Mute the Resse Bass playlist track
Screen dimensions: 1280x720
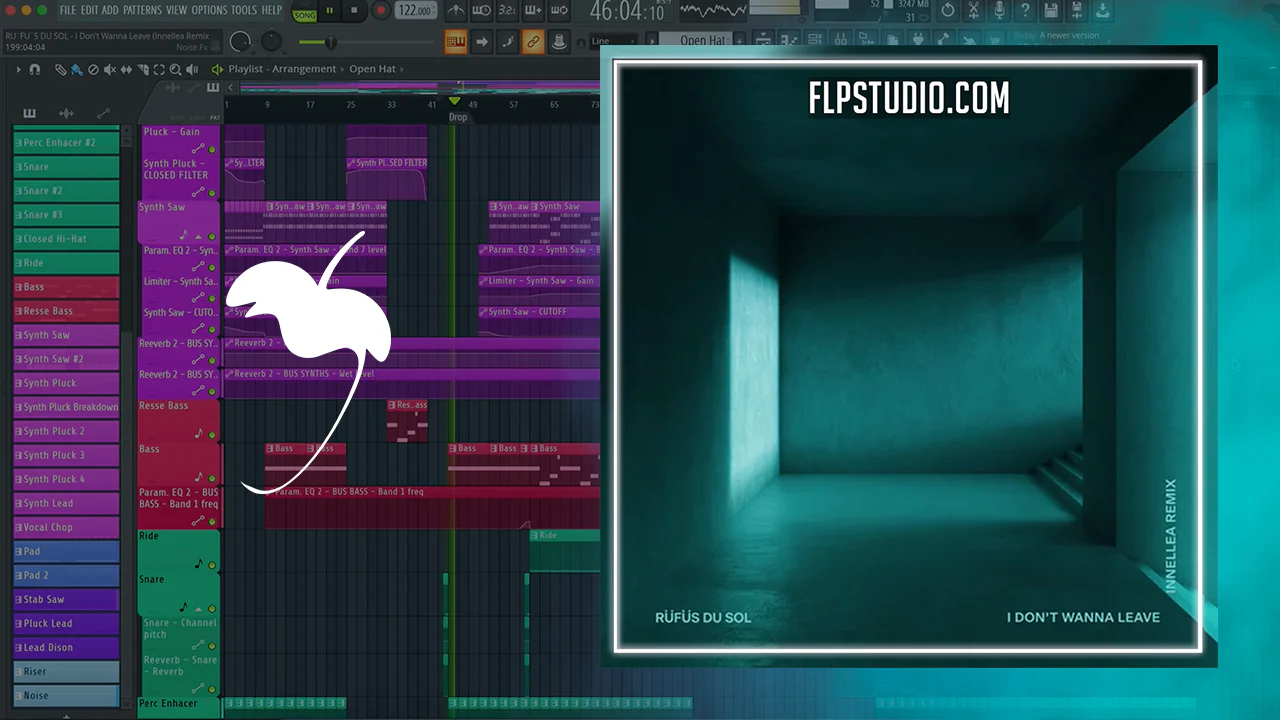pos(212,434)
